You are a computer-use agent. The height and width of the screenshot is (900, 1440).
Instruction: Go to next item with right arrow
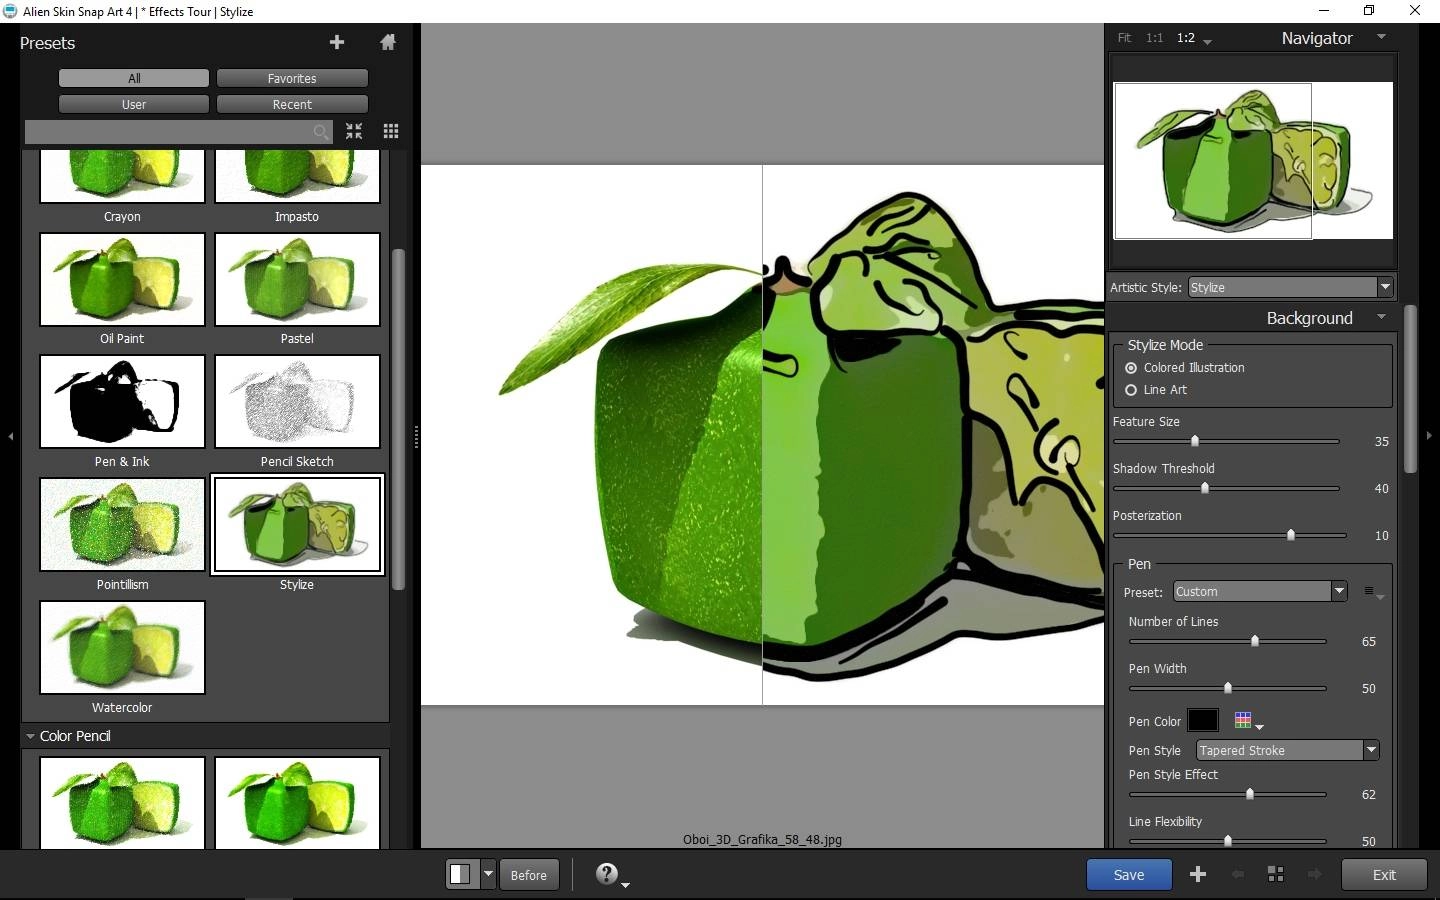[1315, 874]
